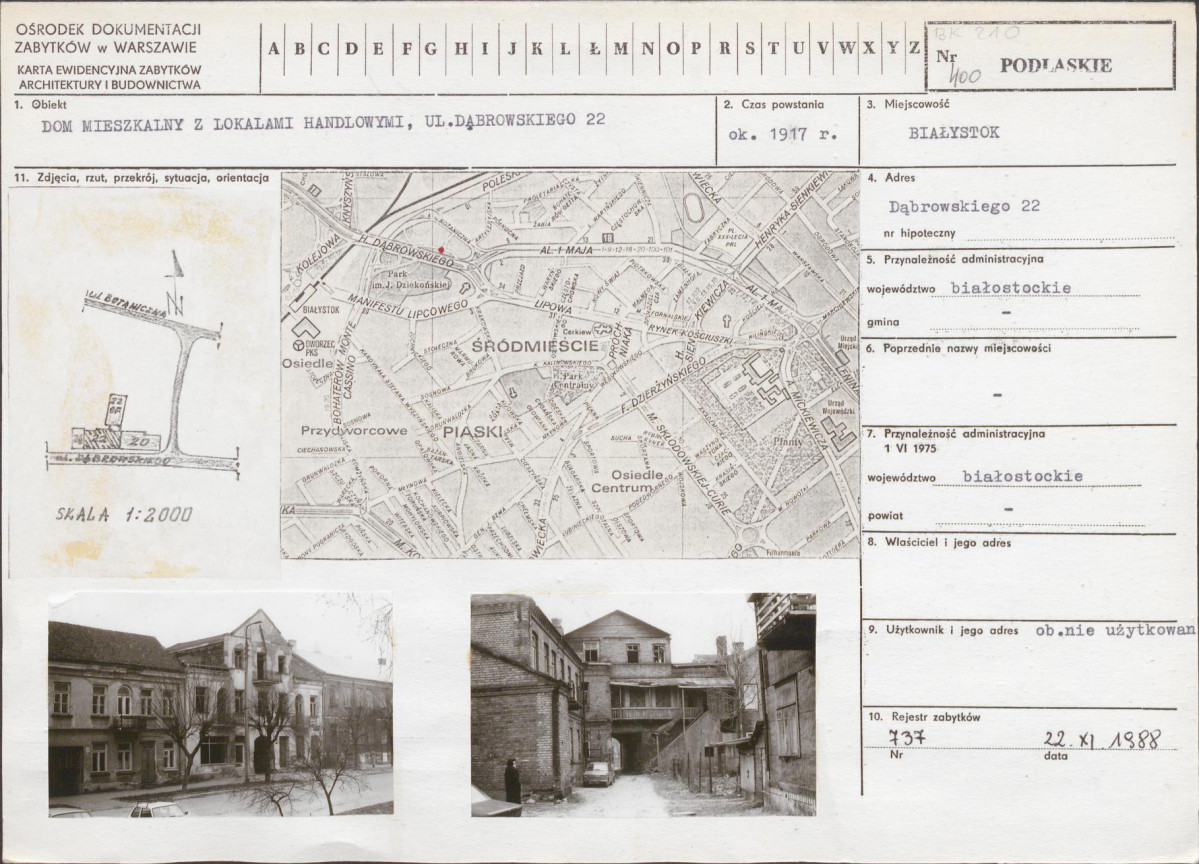This screenshot has height=864, width=1199.
Task: Click the red location marker on the map
Action: point(441,250)
